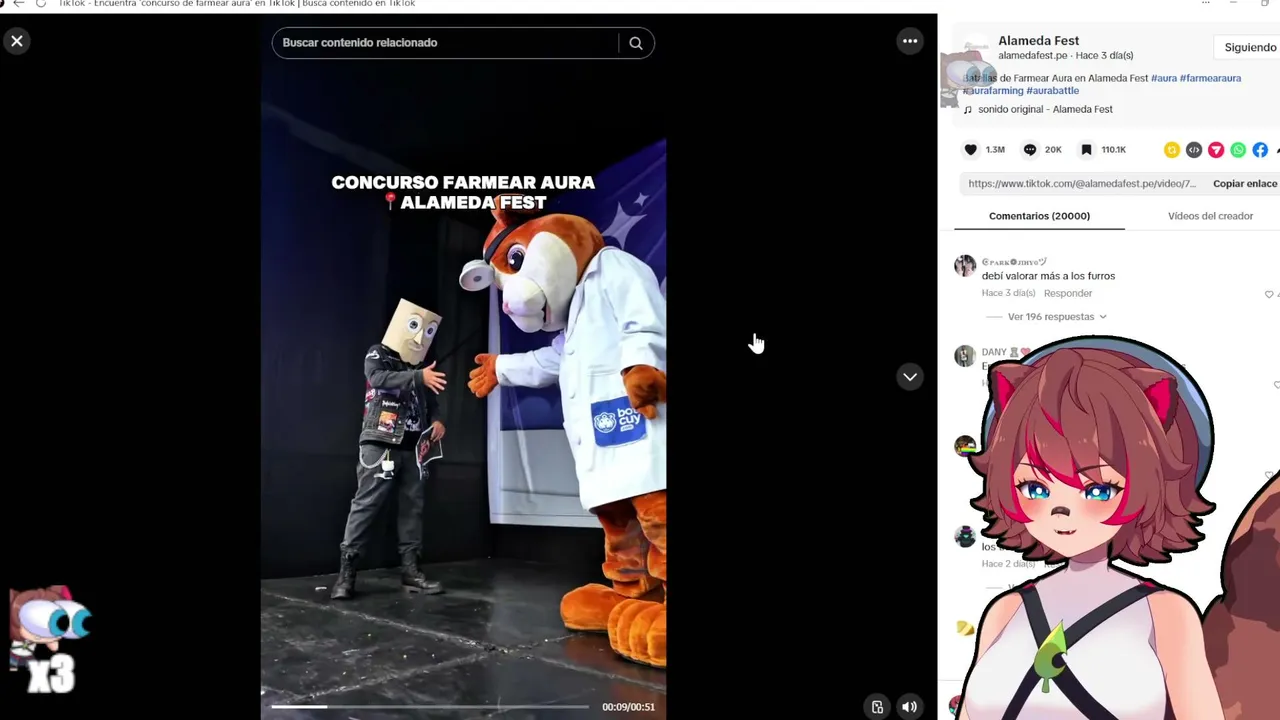
Task: Reply to the furros comment via 'Responder'
Action: click(x=1068, y=294)
